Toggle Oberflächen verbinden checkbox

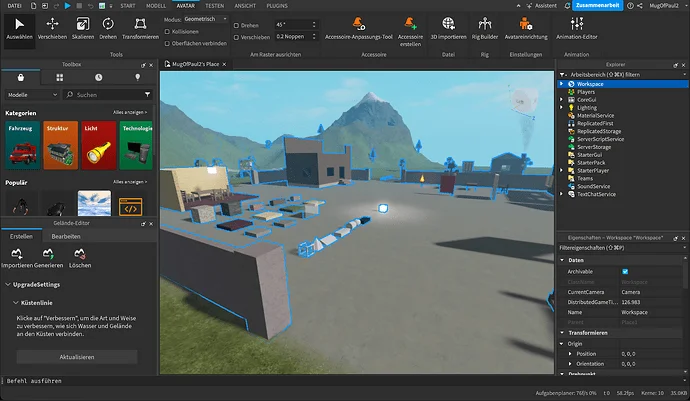coord(167,44)
